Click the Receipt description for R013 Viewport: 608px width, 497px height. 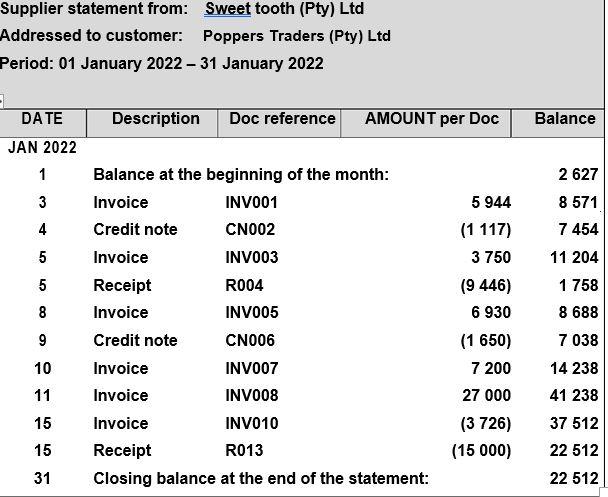click(x=122, y=450)
